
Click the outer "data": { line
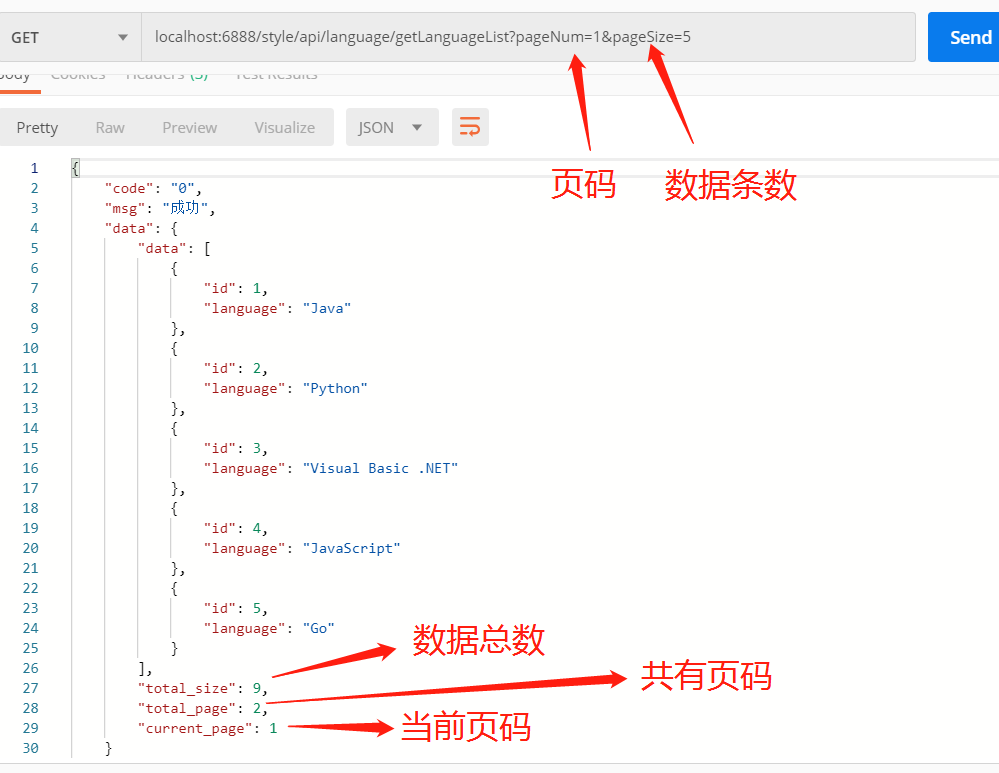click(141, 228)
